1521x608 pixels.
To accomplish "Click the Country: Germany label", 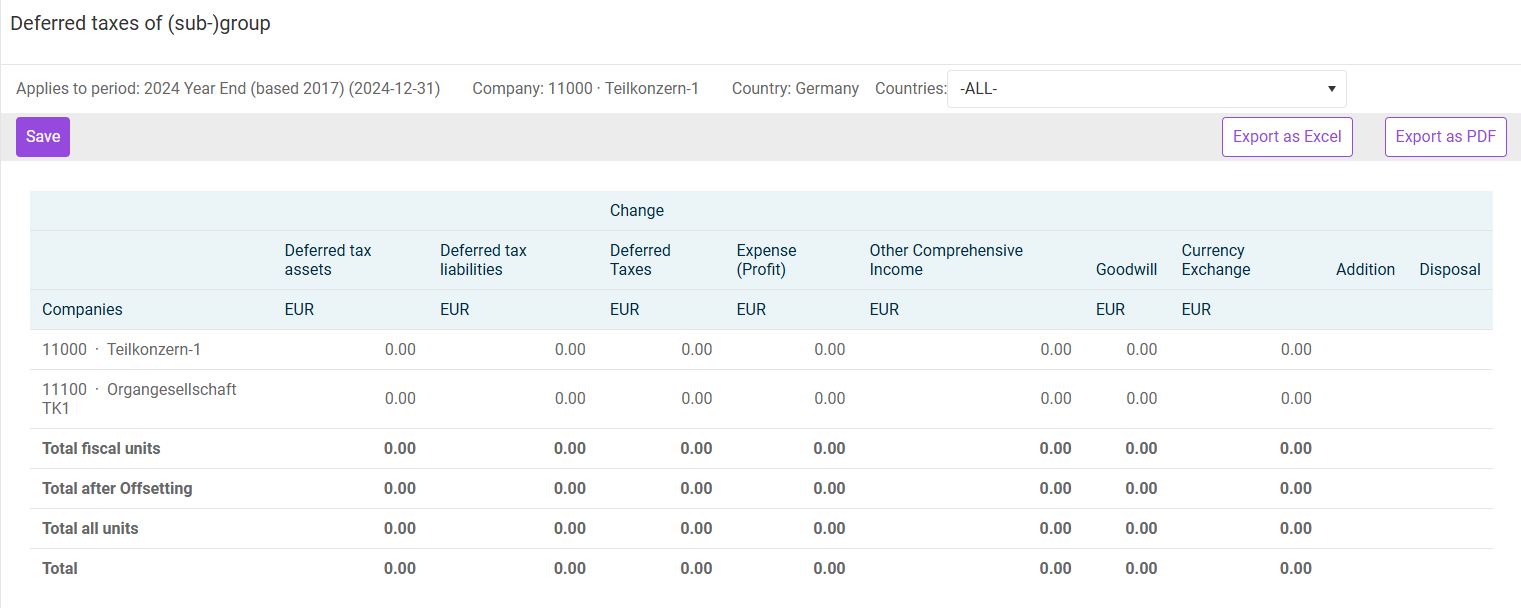I will point(795,89).
